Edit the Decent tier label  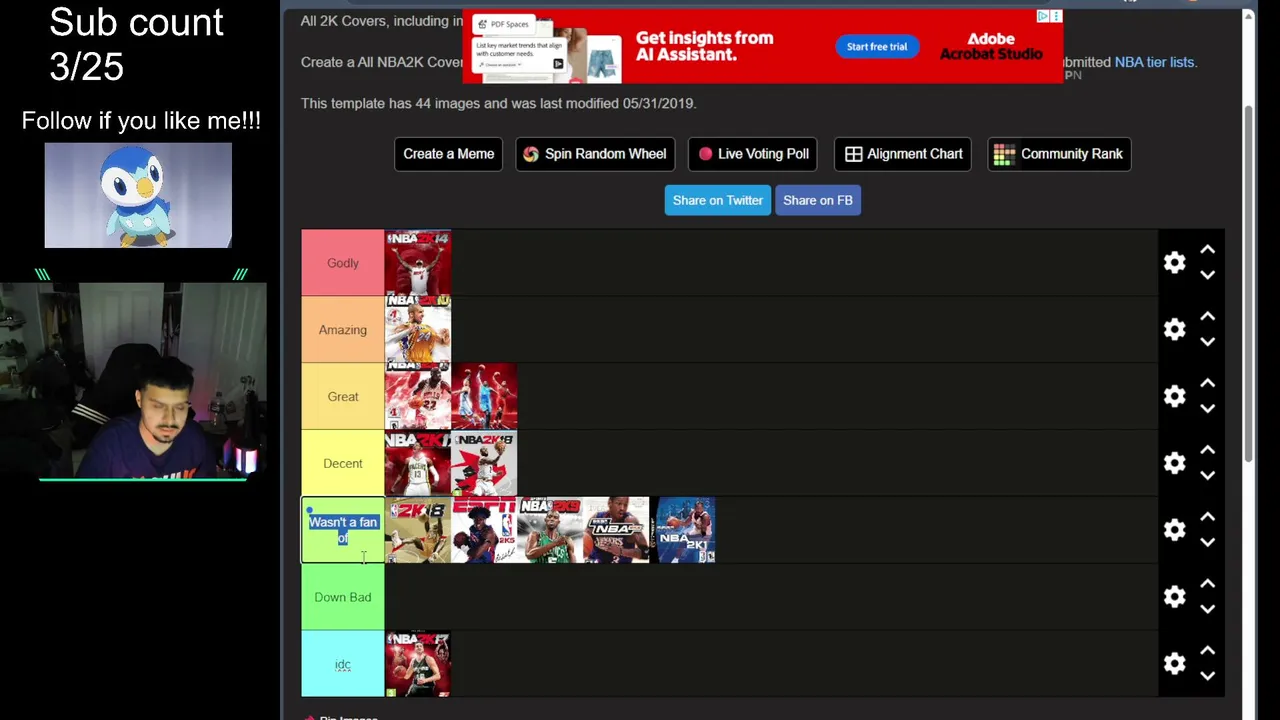(x=343, y=464)
